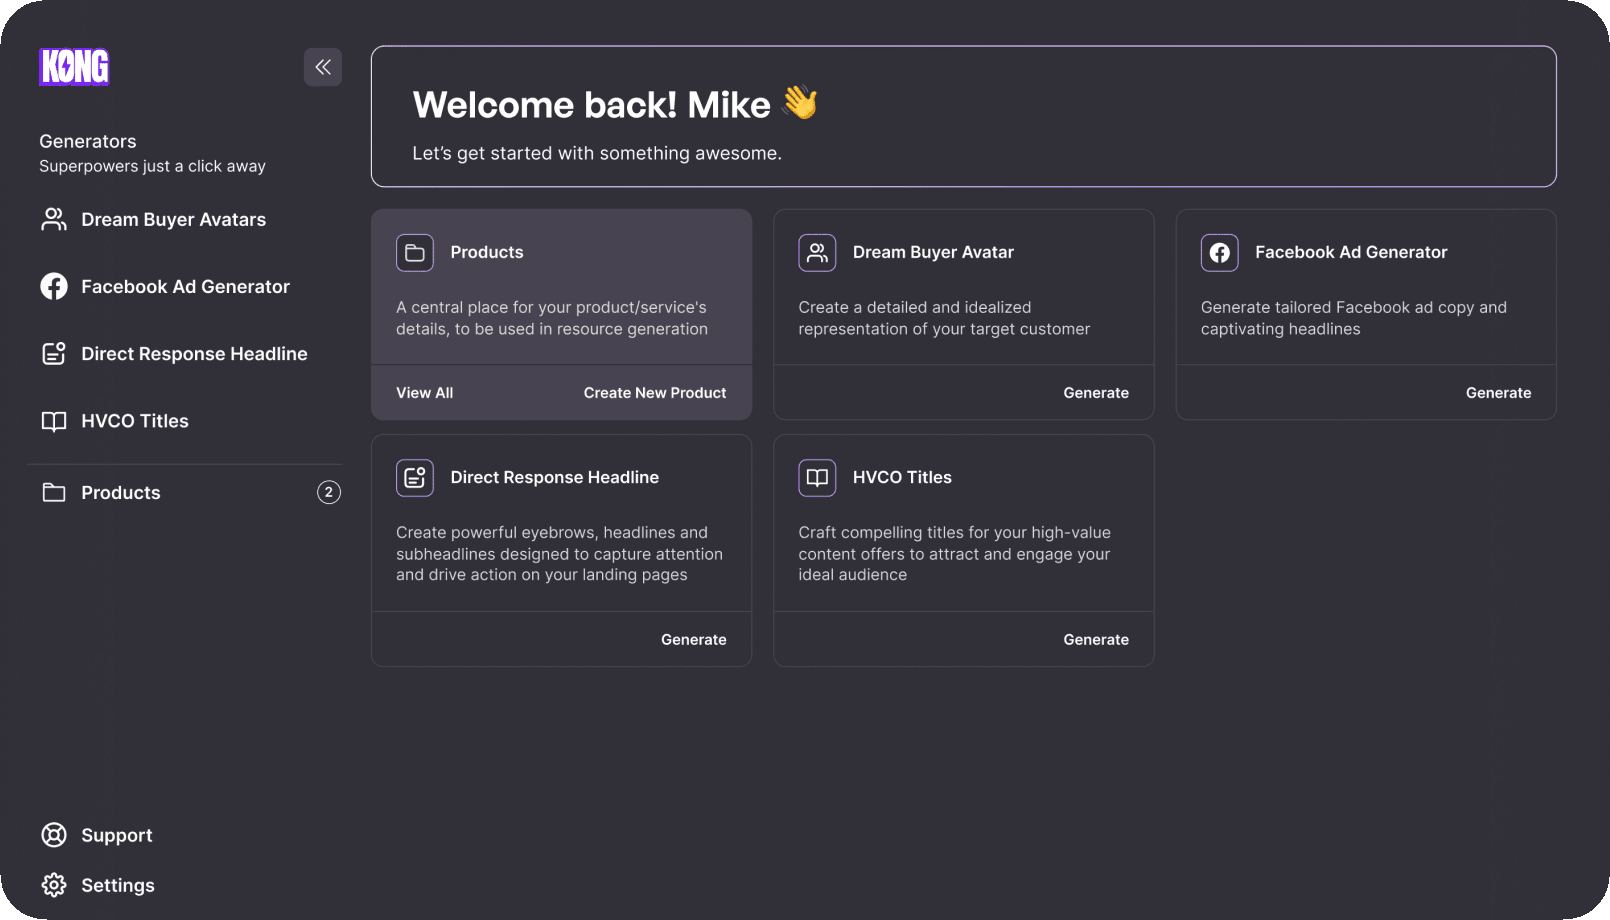The height and width of the screenshot is (920, 1610).
Task: Click the Direct Response Headline sidebar icon
Action: point(54,354)
